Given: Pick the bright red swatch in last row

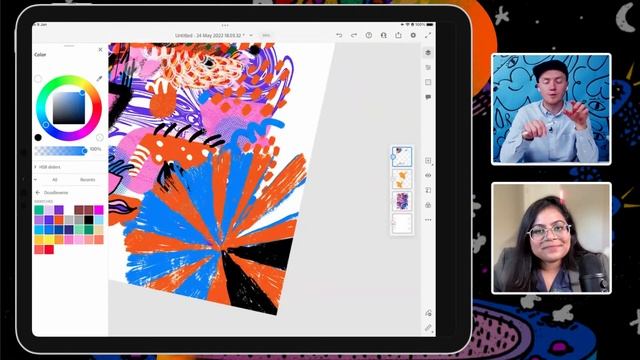Looking at the screenshot, I should (49, 249).
